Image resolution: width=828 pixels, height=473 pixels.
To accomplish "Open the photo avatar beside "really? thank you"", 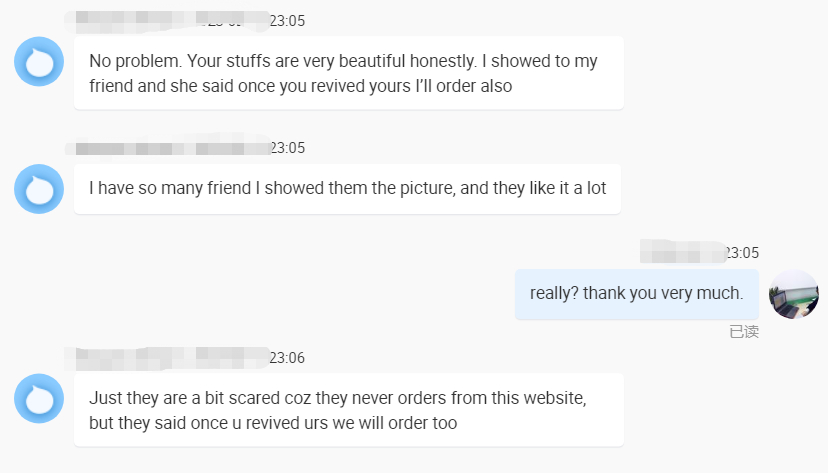I will pyautogui.click(x=794, y=294).
